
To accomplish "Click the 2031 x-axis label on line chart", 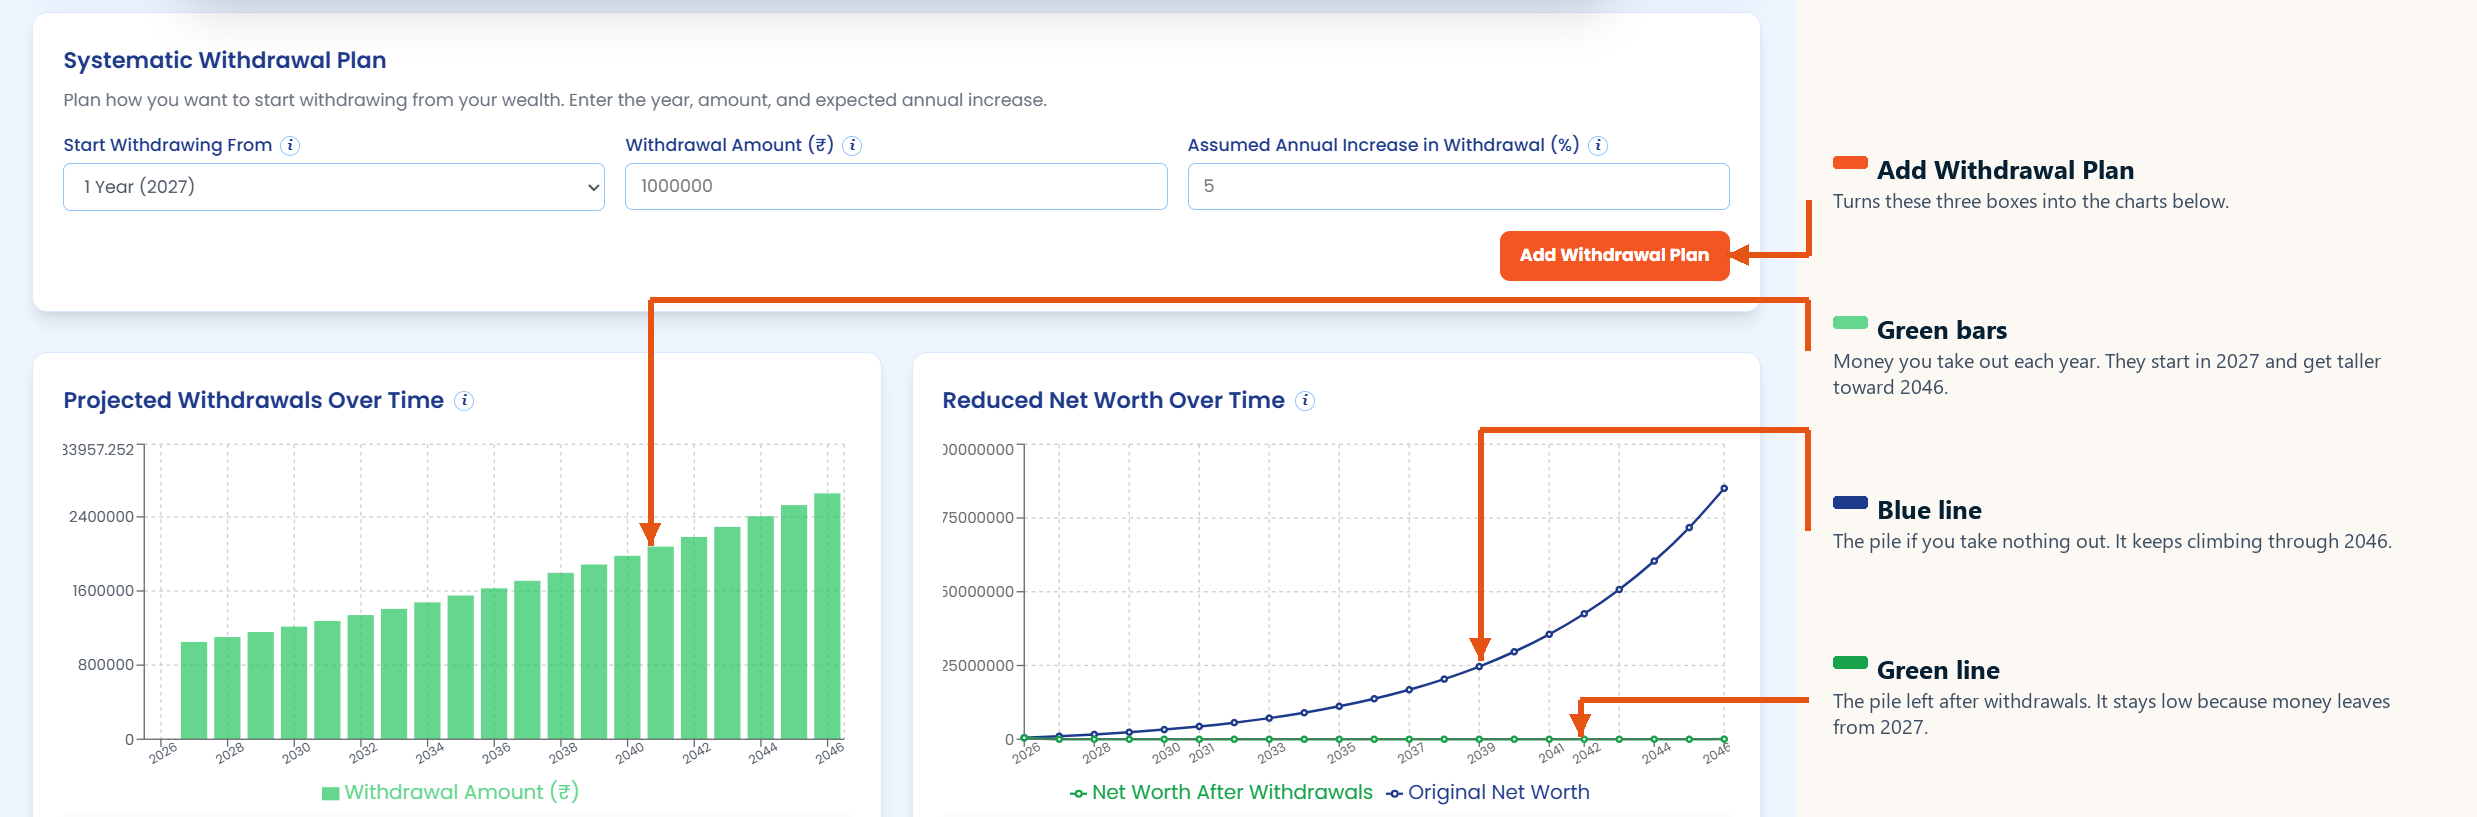I will [1201, 753].
